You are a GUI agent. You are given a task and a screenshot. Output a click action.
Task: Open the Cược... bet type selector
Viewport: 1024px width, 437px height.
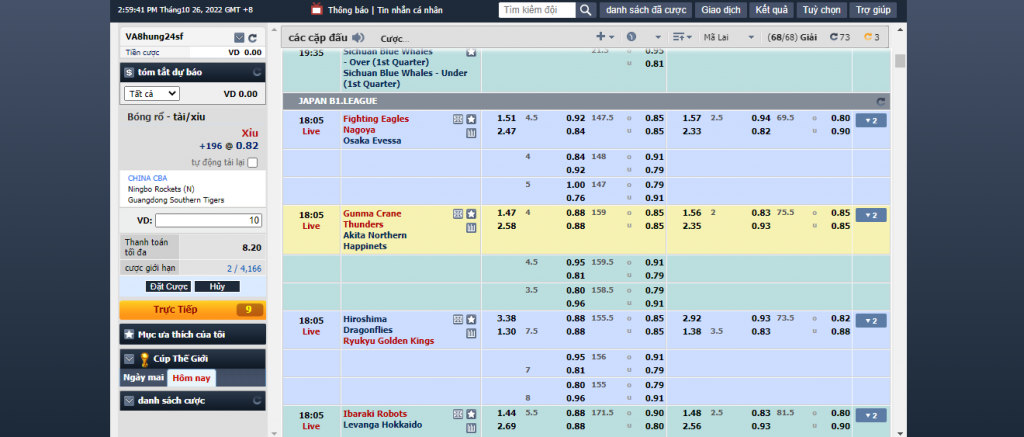point(395,39)
